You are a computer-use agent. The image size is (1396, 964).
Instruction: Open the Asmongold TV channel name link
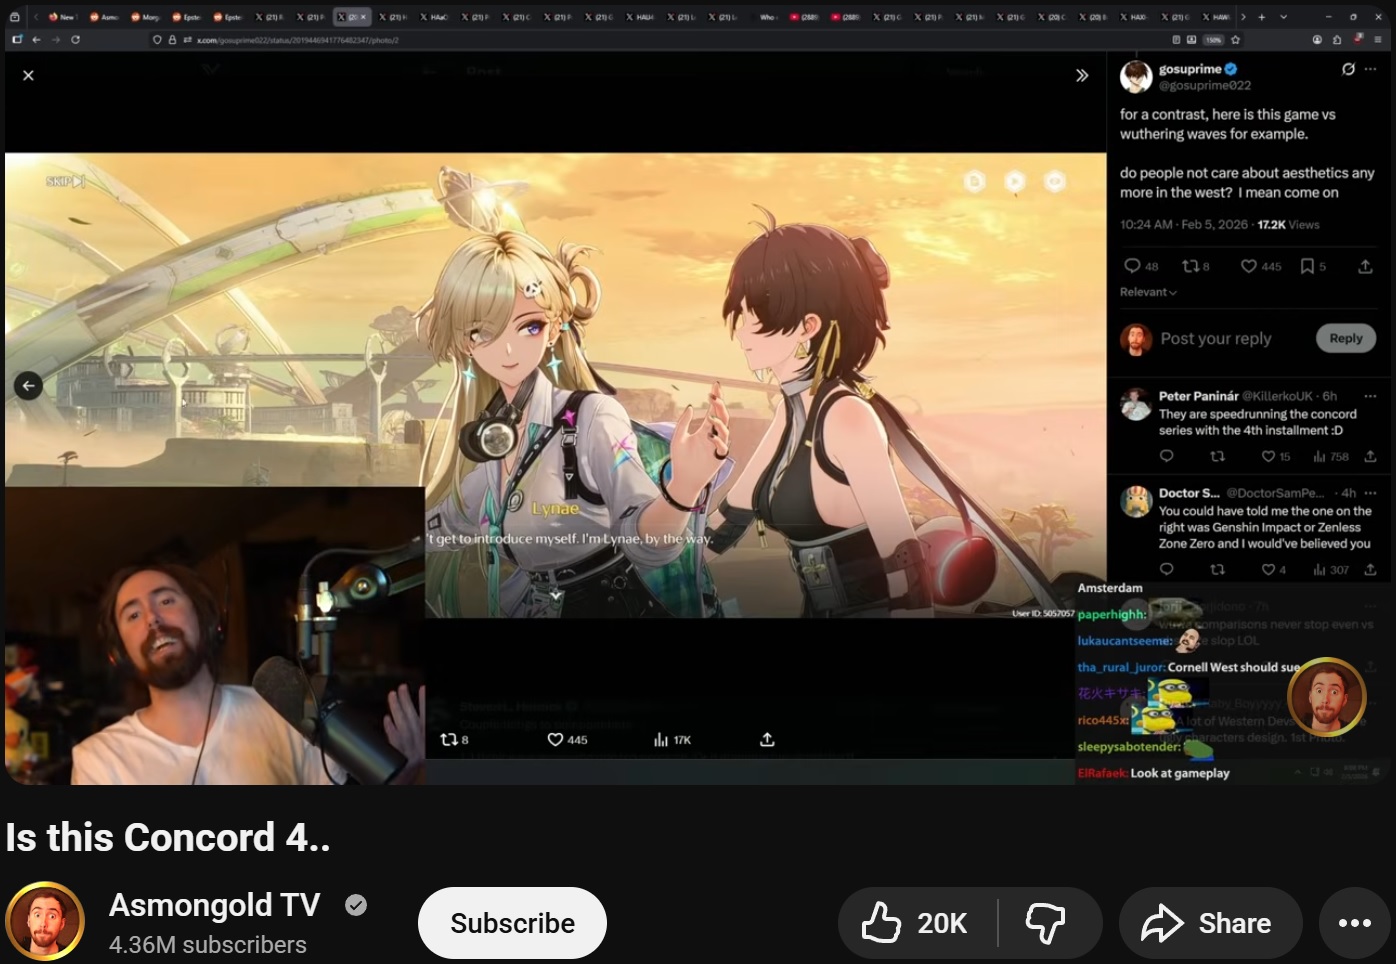214,905
